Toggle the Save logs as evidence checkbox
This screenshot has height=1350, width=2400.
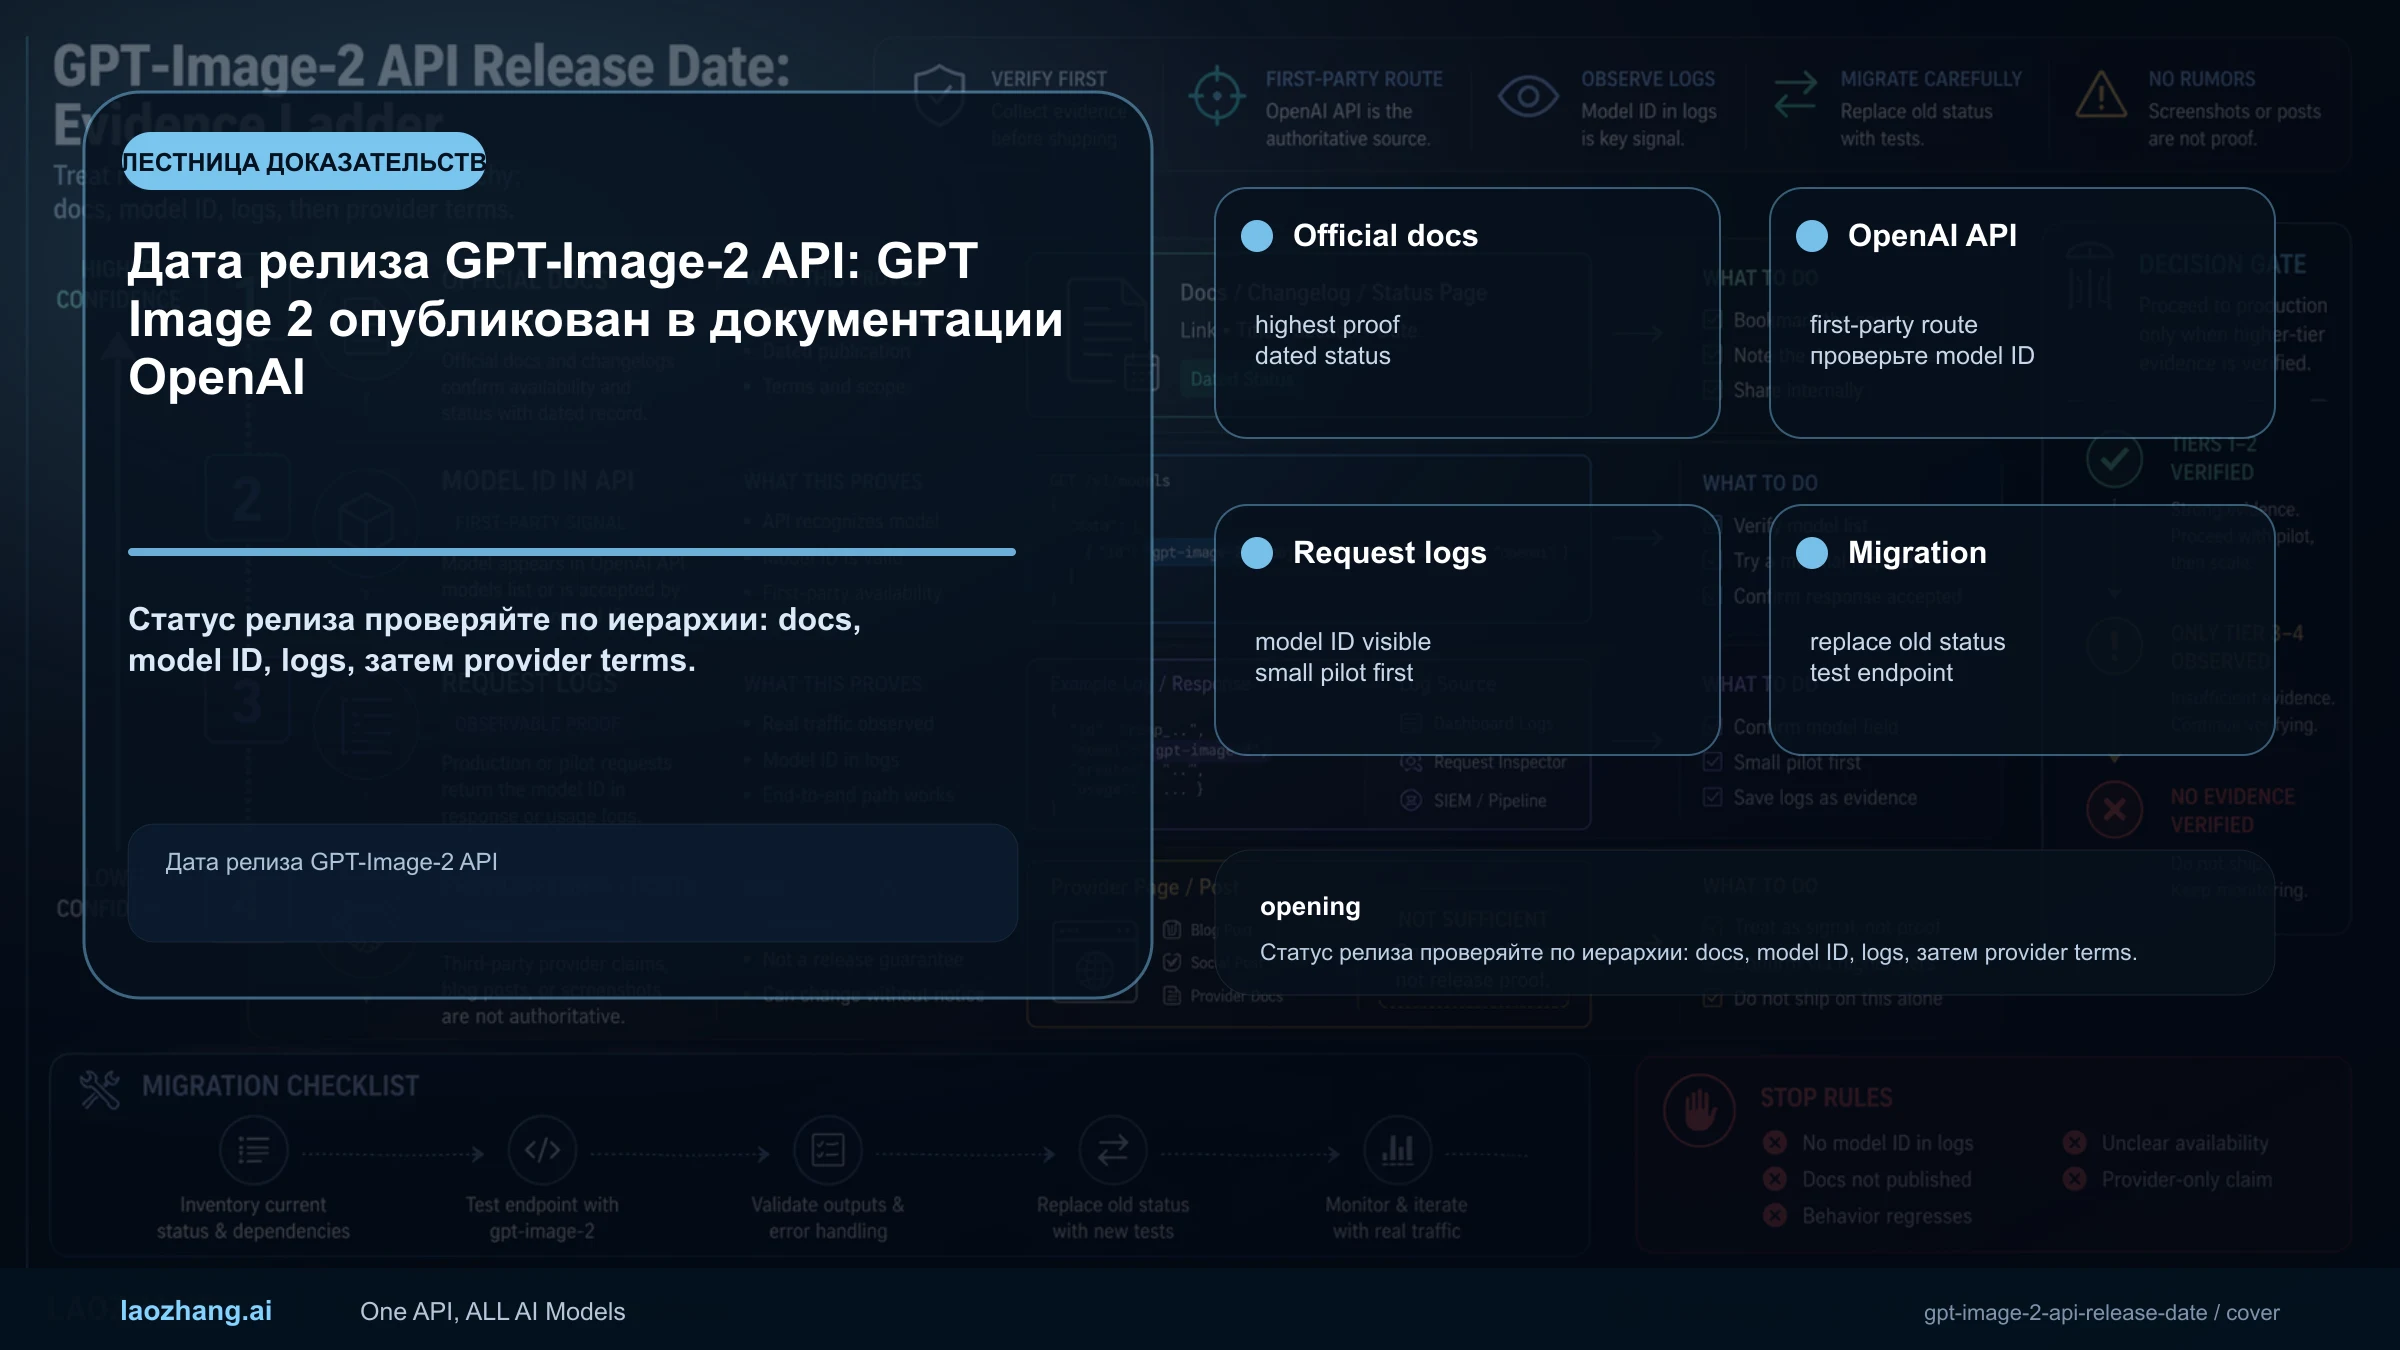click(x=1713, y=797)
